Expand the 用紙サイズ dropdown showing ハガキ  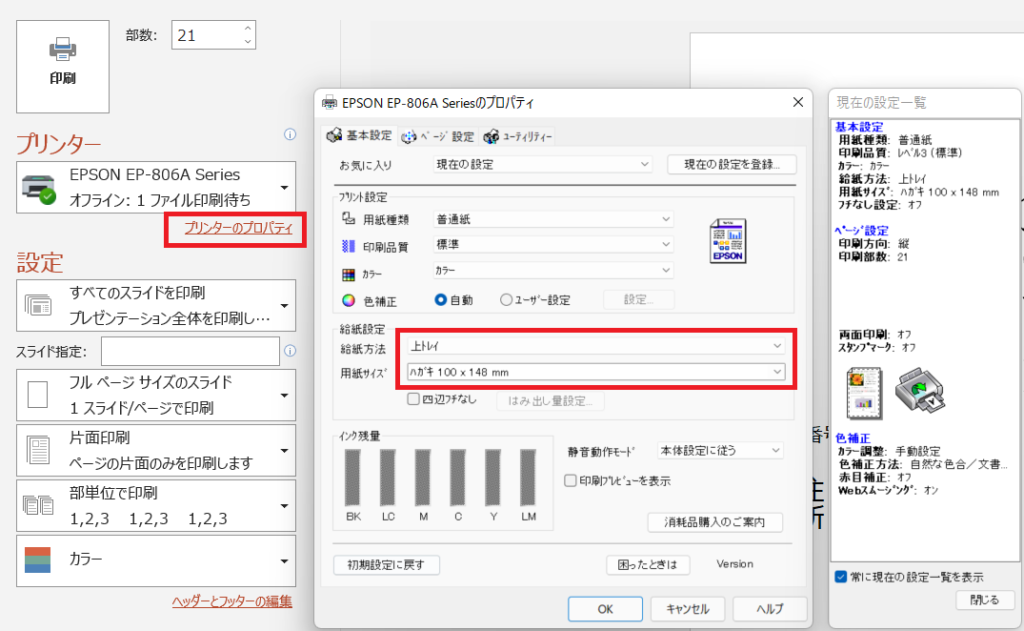[x=595, y=372]
